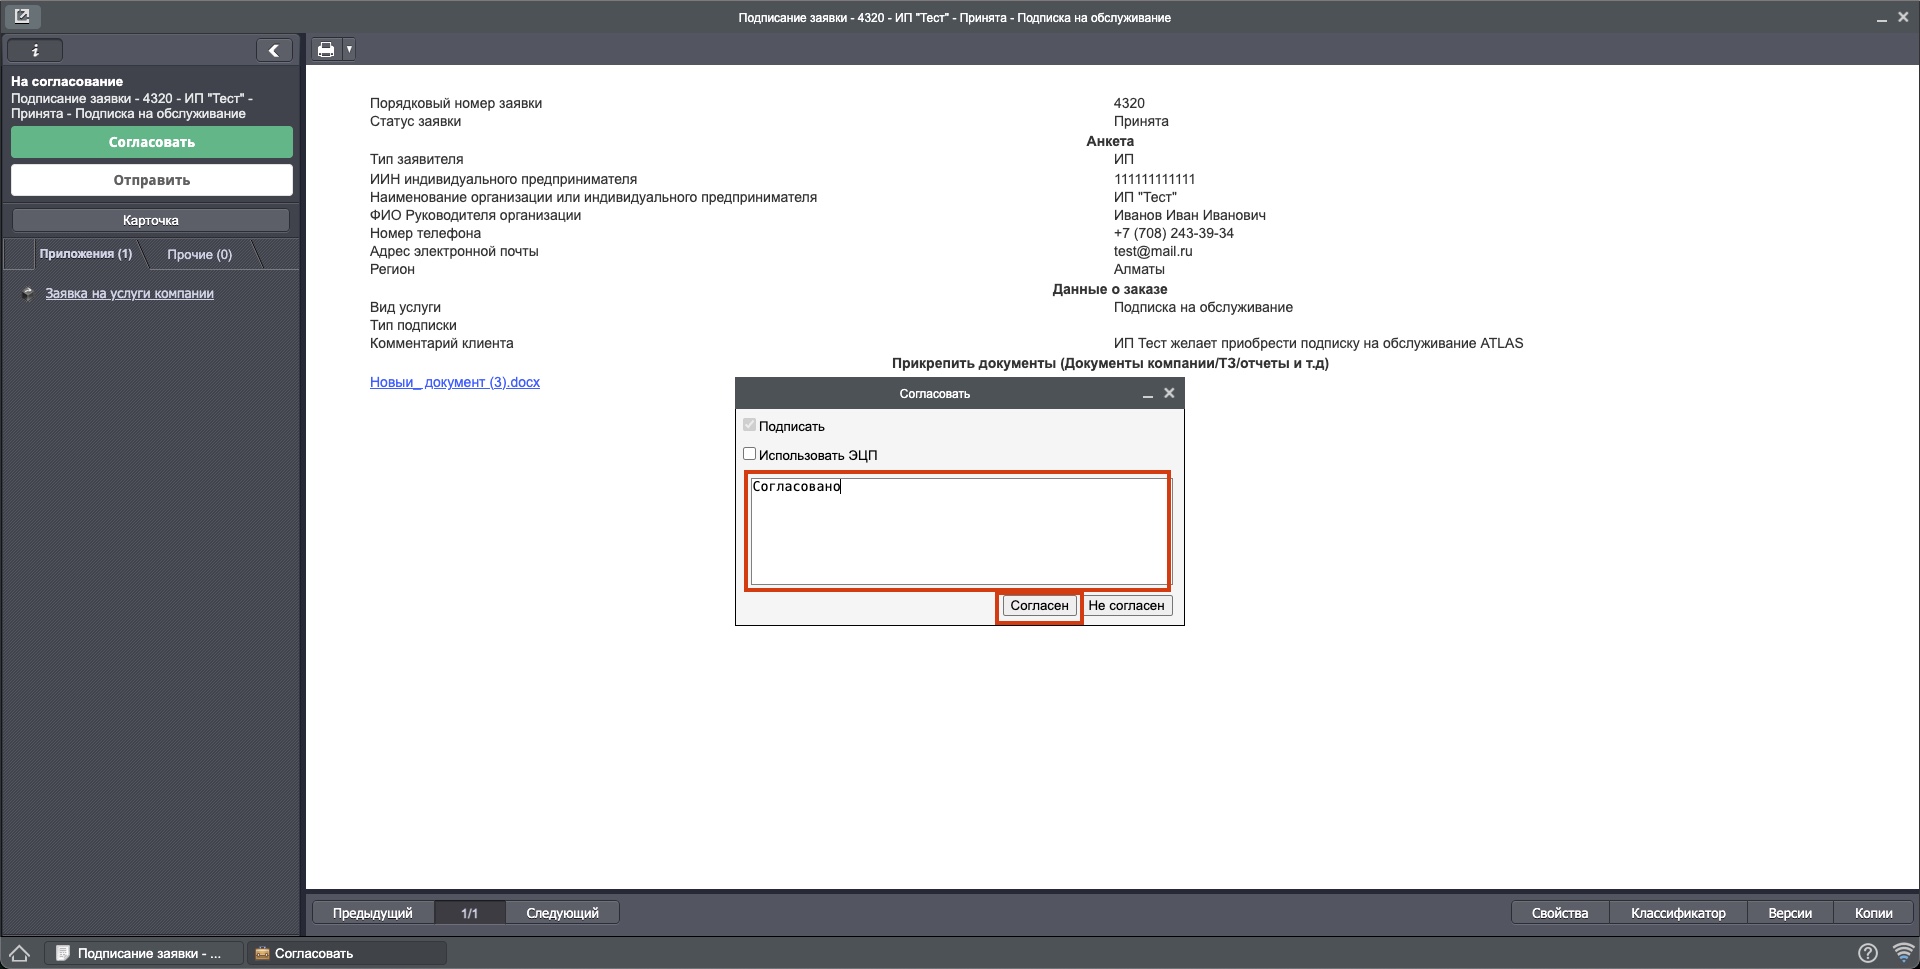Switch to the Прочие (0) tab
Image resolution: width=1920 pixels, height=969 pixels.
pos(199,254)
